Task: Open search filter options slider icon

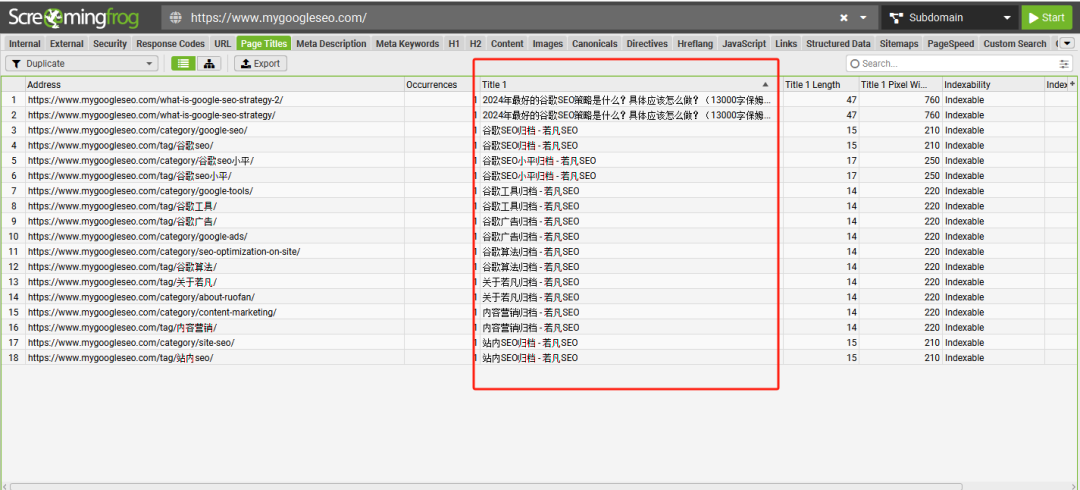Action: point(1064,63)
